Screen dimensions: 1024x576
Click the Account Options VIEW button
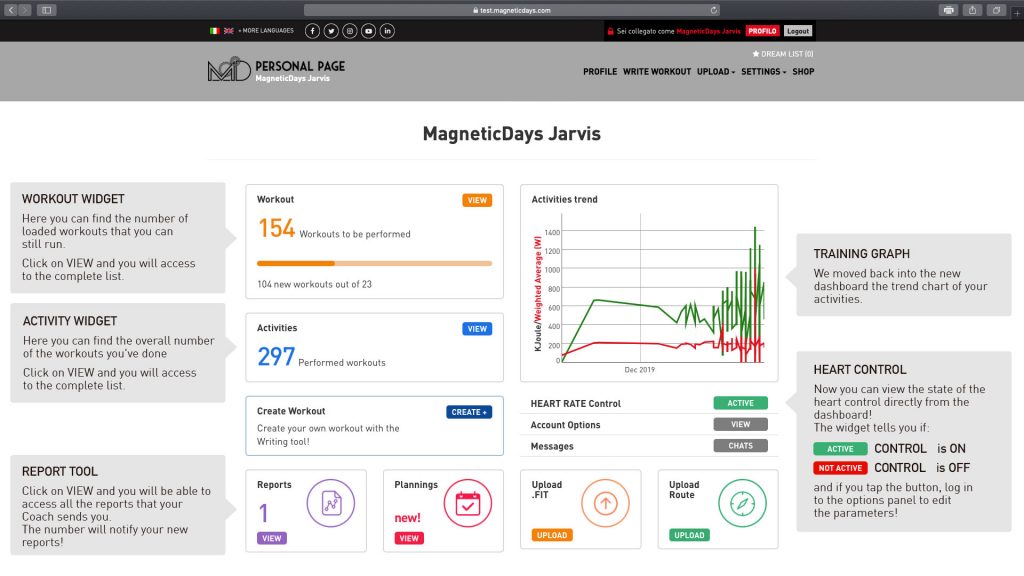pos(741,424)
